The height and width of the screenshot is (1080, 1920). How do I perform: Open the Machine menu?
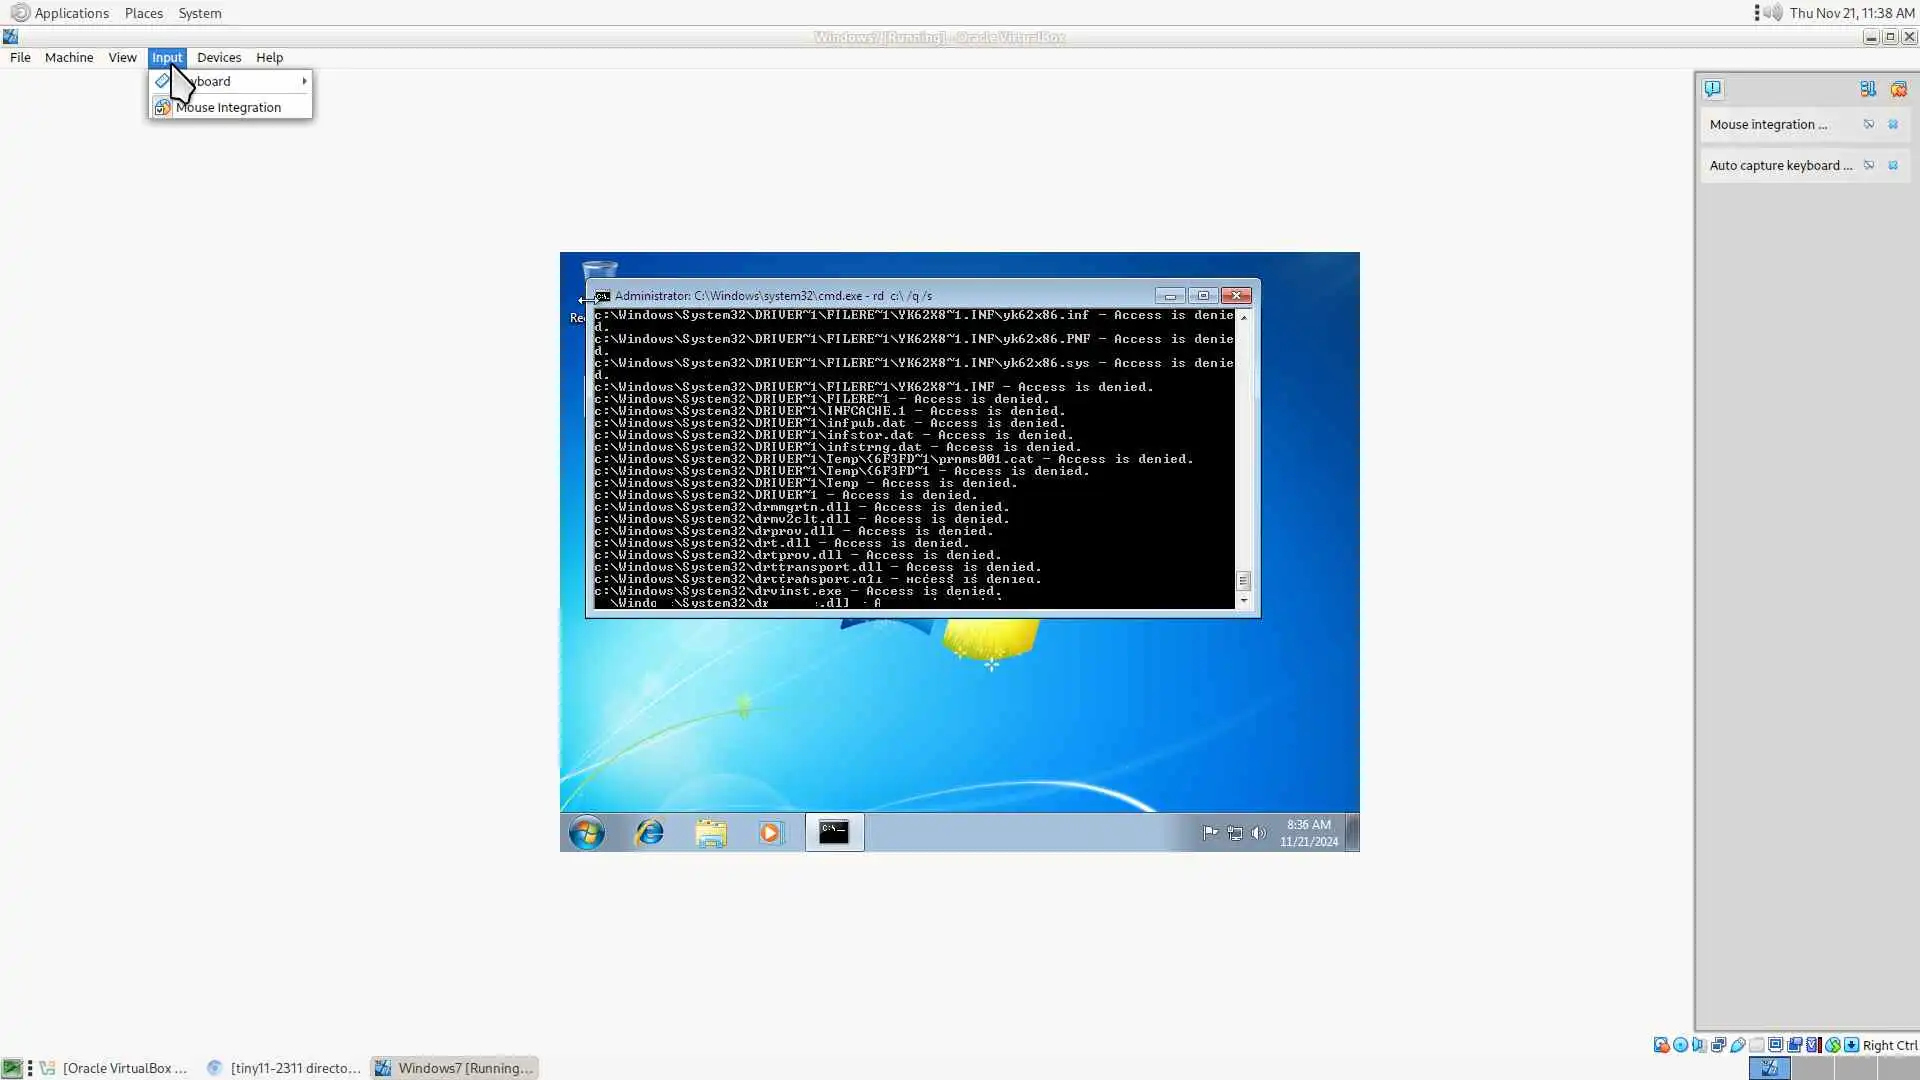click(68, 58)
